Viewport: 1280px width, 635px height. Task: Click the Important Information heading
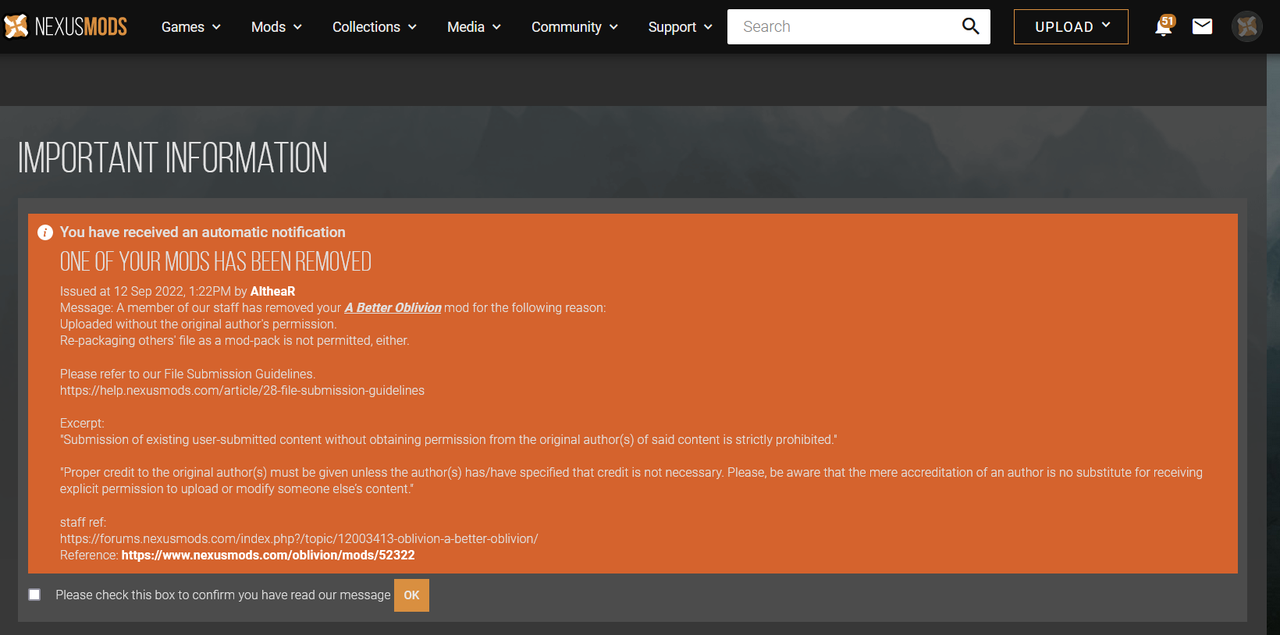click(x=173, y=158)
